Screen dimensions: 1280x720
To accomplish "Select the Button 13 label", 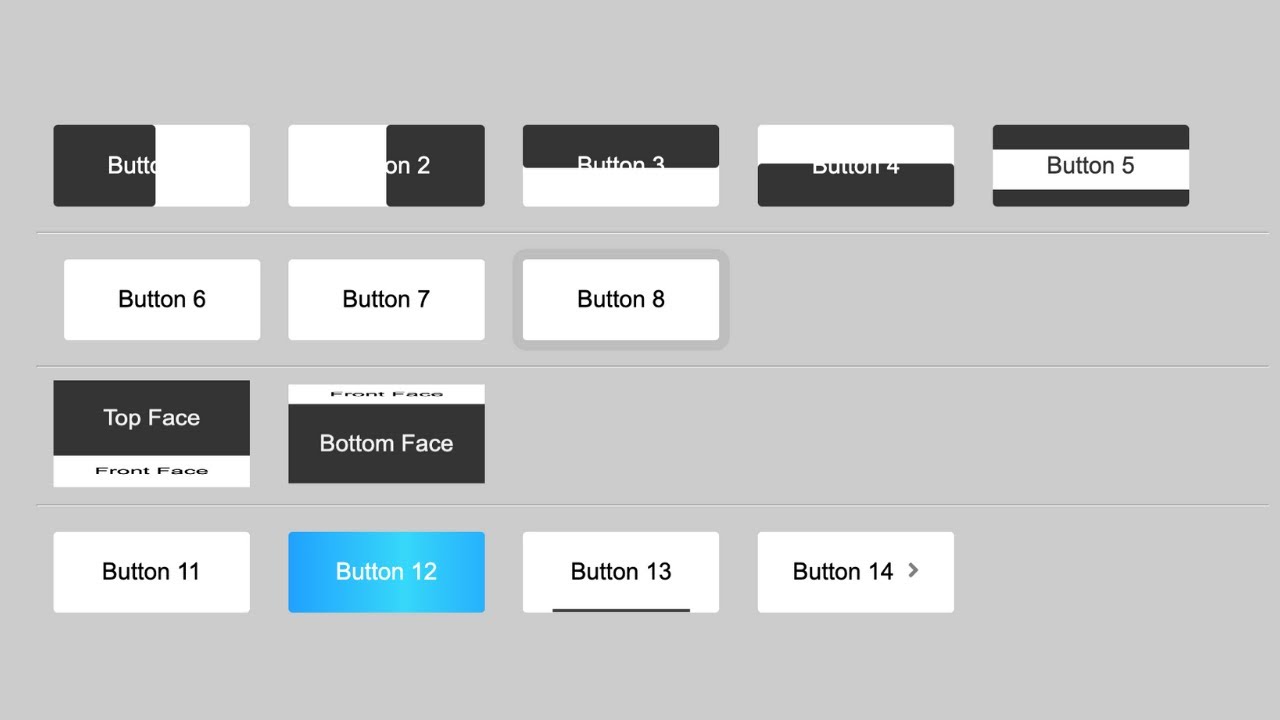I will click(620, 571).
